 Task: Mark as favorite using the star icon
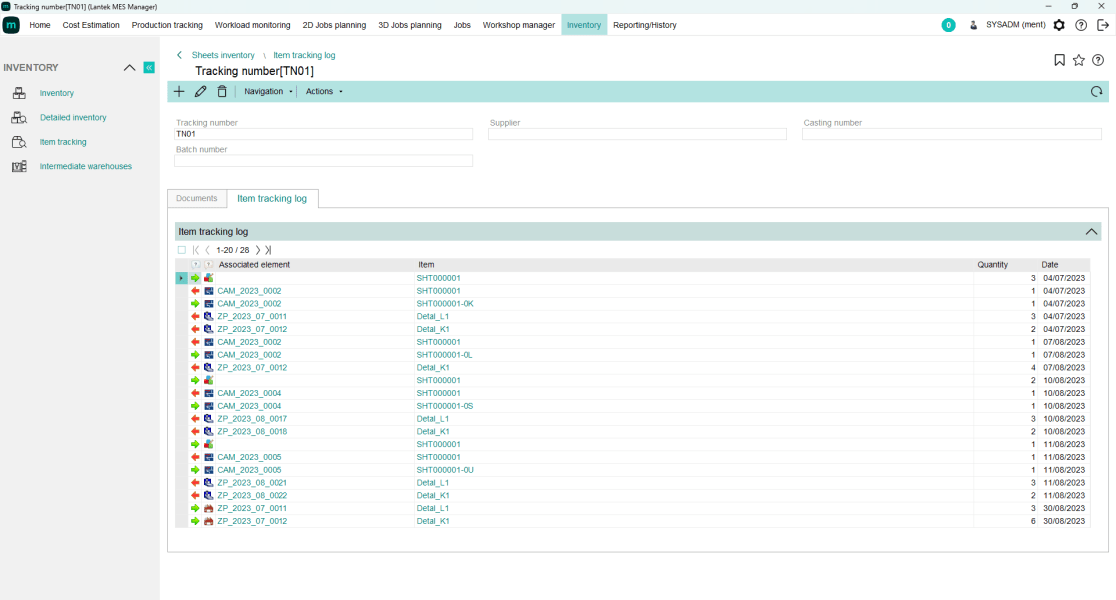pyautogui.click(x=1079, y=60)
